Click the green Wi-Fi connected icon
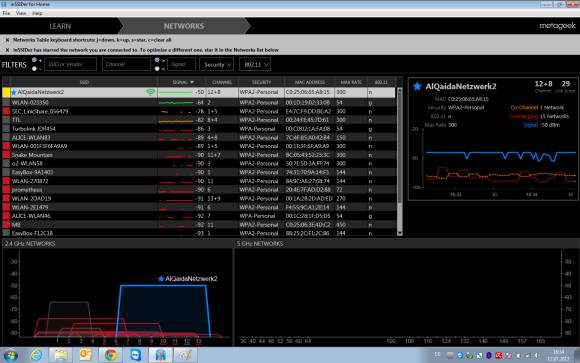Viewport: 580px width, 363px height. click(151, 92)
